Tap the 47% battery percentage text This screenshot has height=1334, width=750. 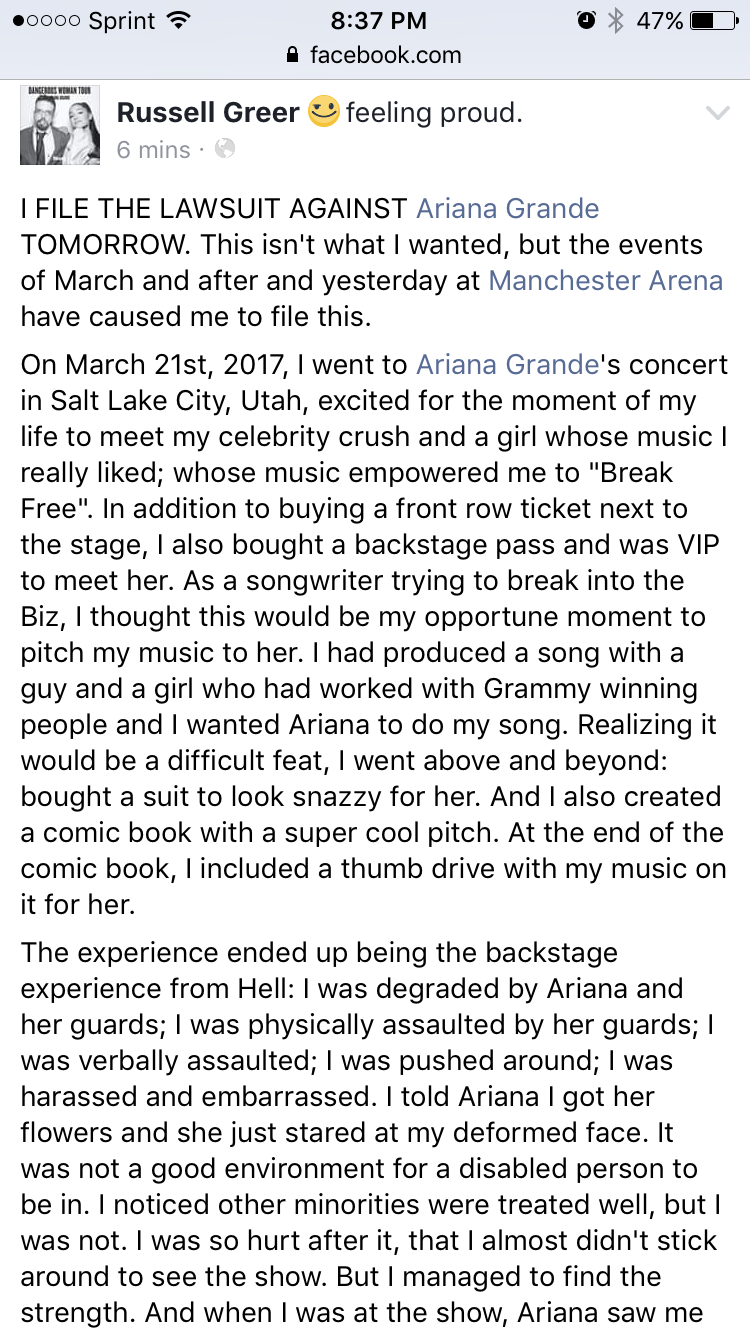659,20
